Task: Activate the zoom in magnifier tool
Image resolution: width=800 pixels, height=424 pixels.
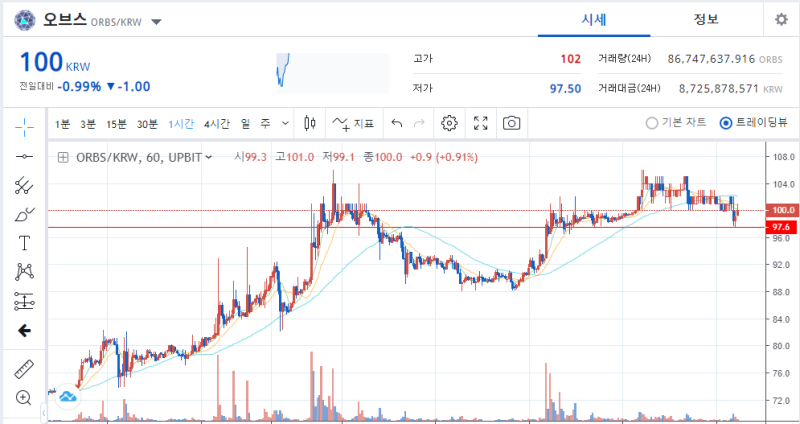Action: 24,397
